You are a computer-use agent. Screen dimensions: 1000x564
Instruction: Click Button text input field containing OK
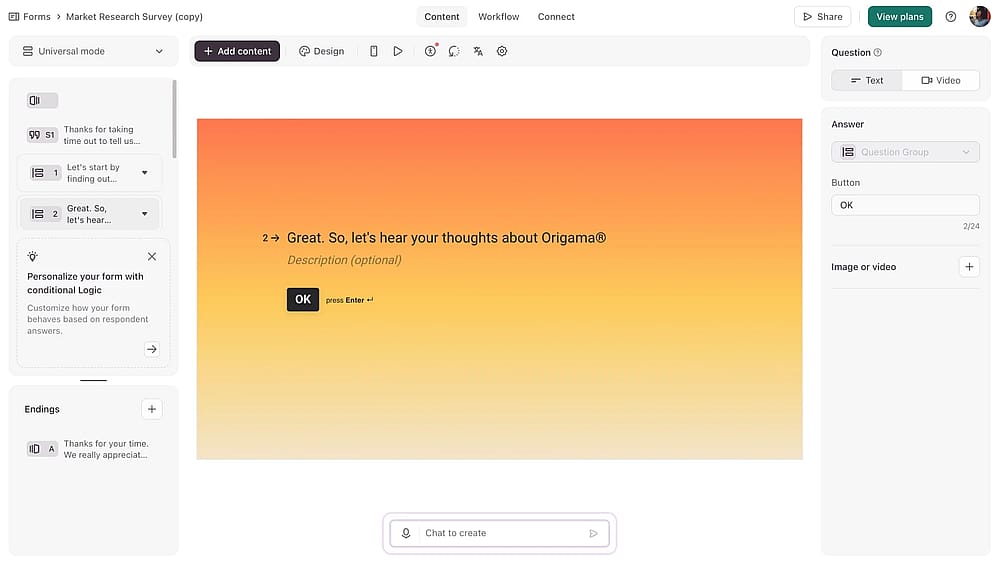[x=905, y=205]
